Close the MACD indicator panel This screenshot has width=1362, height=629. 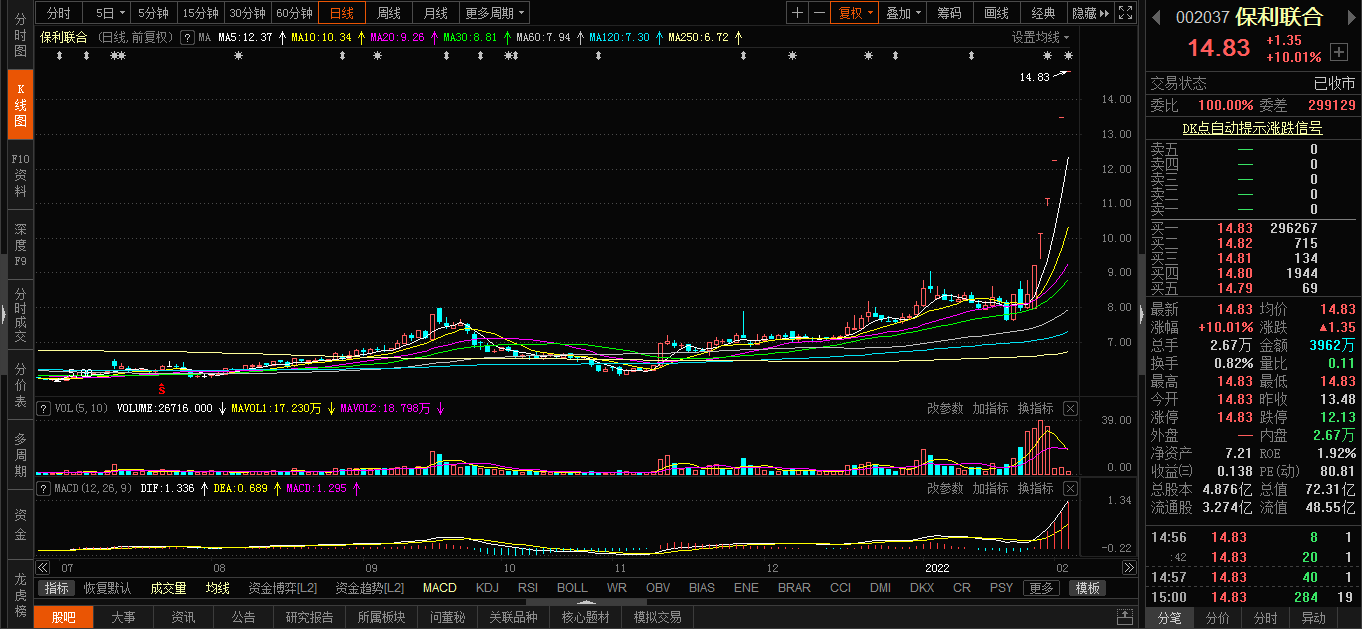tap(1070, 488)
